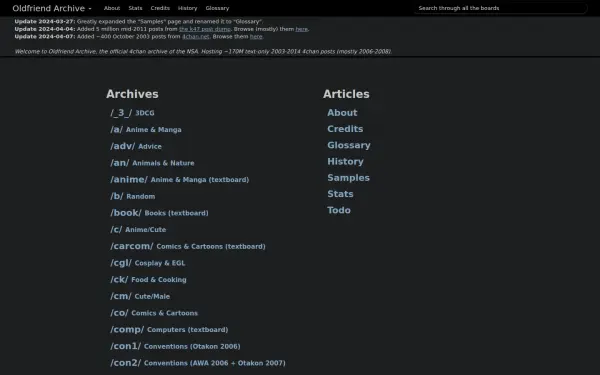Open the /book/ Books textboard archive
This screenshot has height=375, width=600.
(159, 213)
